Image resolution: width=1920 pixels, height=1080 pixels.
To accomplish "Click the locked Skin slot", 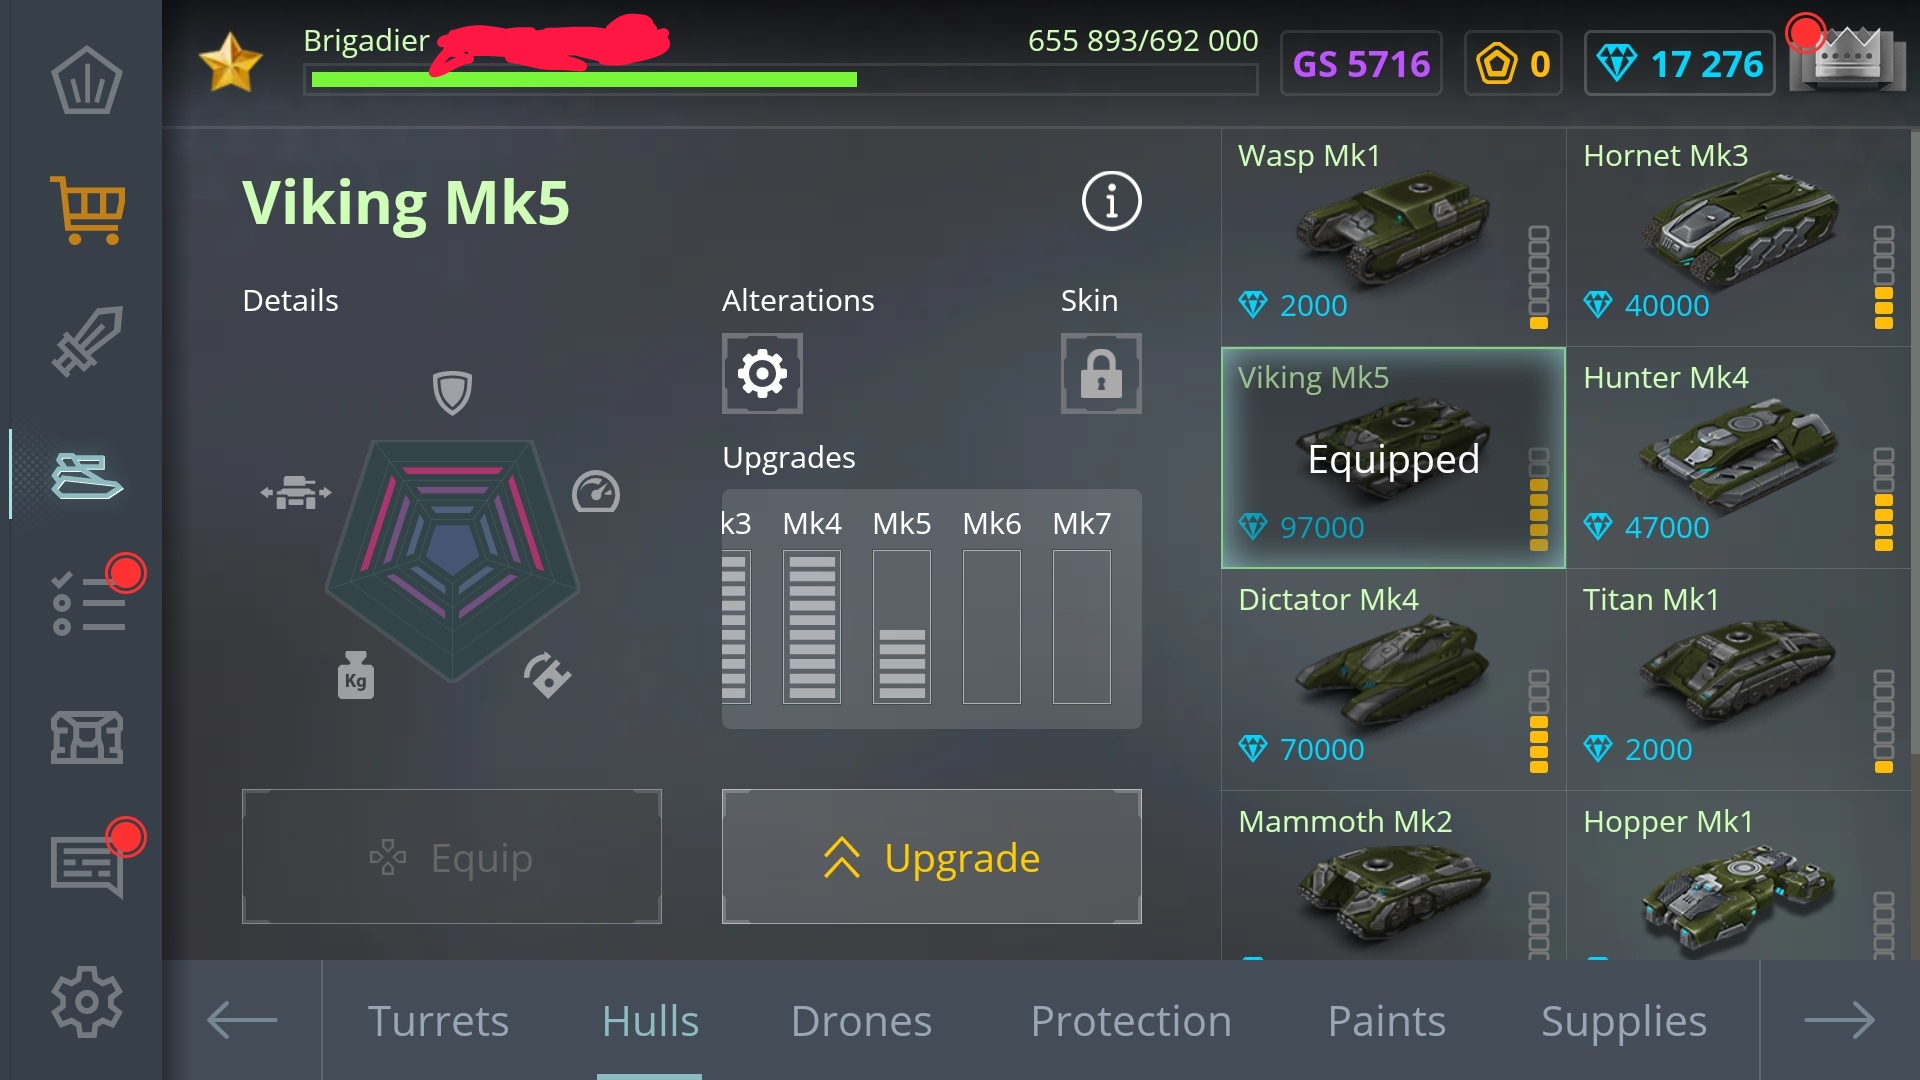I will point(1101,374).
